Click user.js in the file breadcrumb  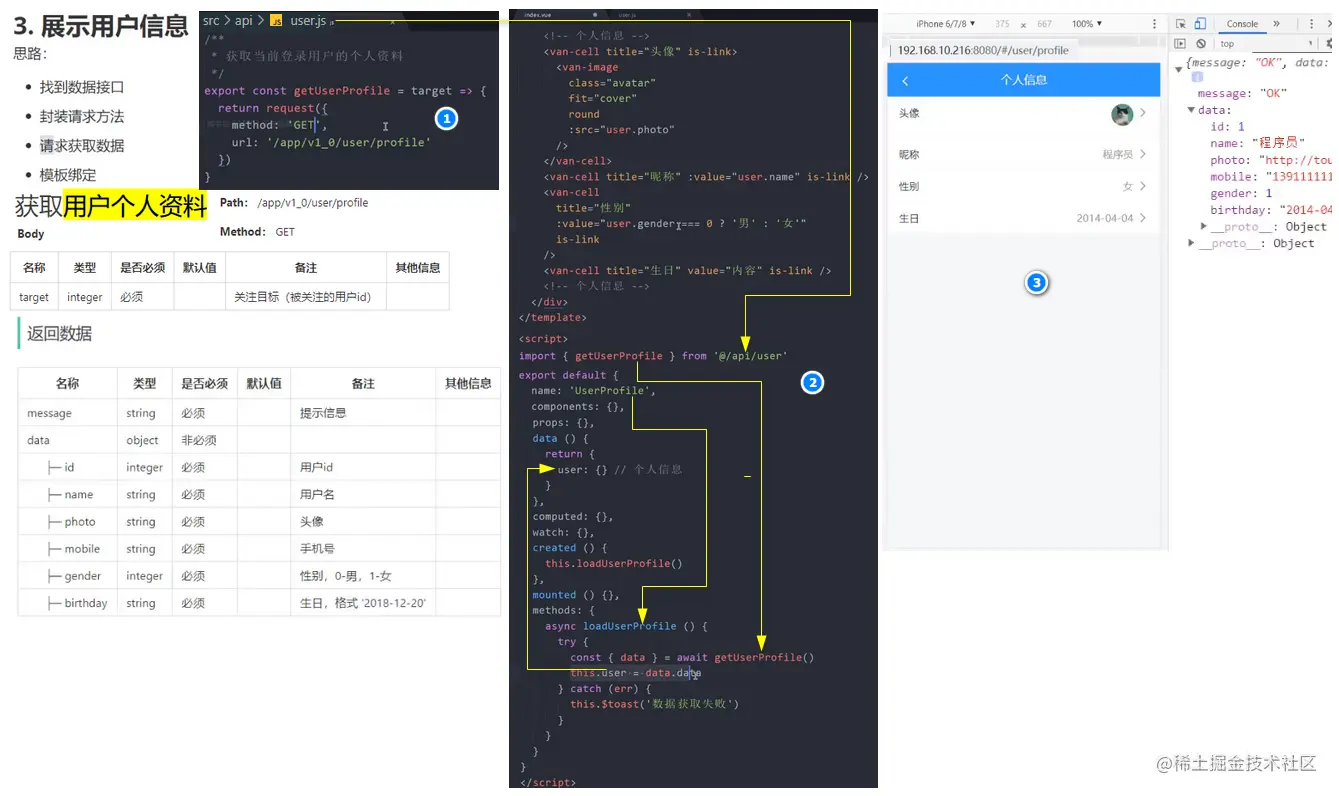[309, 21]
